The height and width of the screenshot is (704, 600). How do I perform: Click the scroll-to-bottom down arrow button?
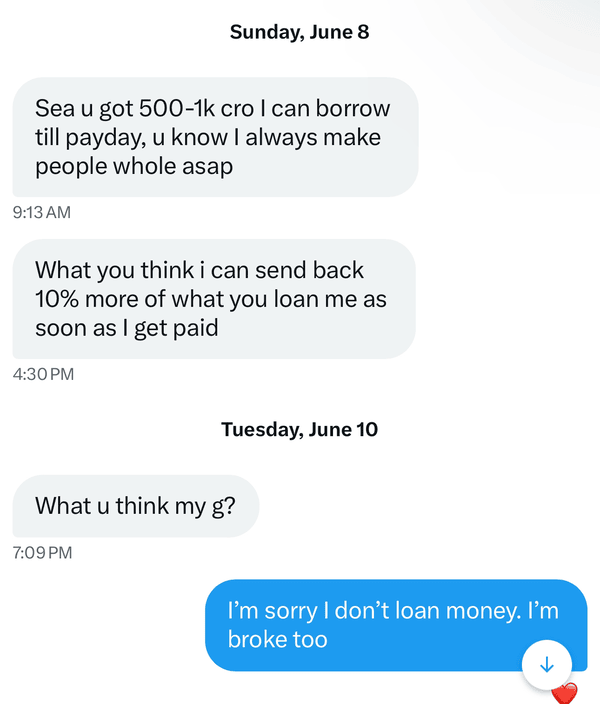pyautogui.click(x=546, y=664)
